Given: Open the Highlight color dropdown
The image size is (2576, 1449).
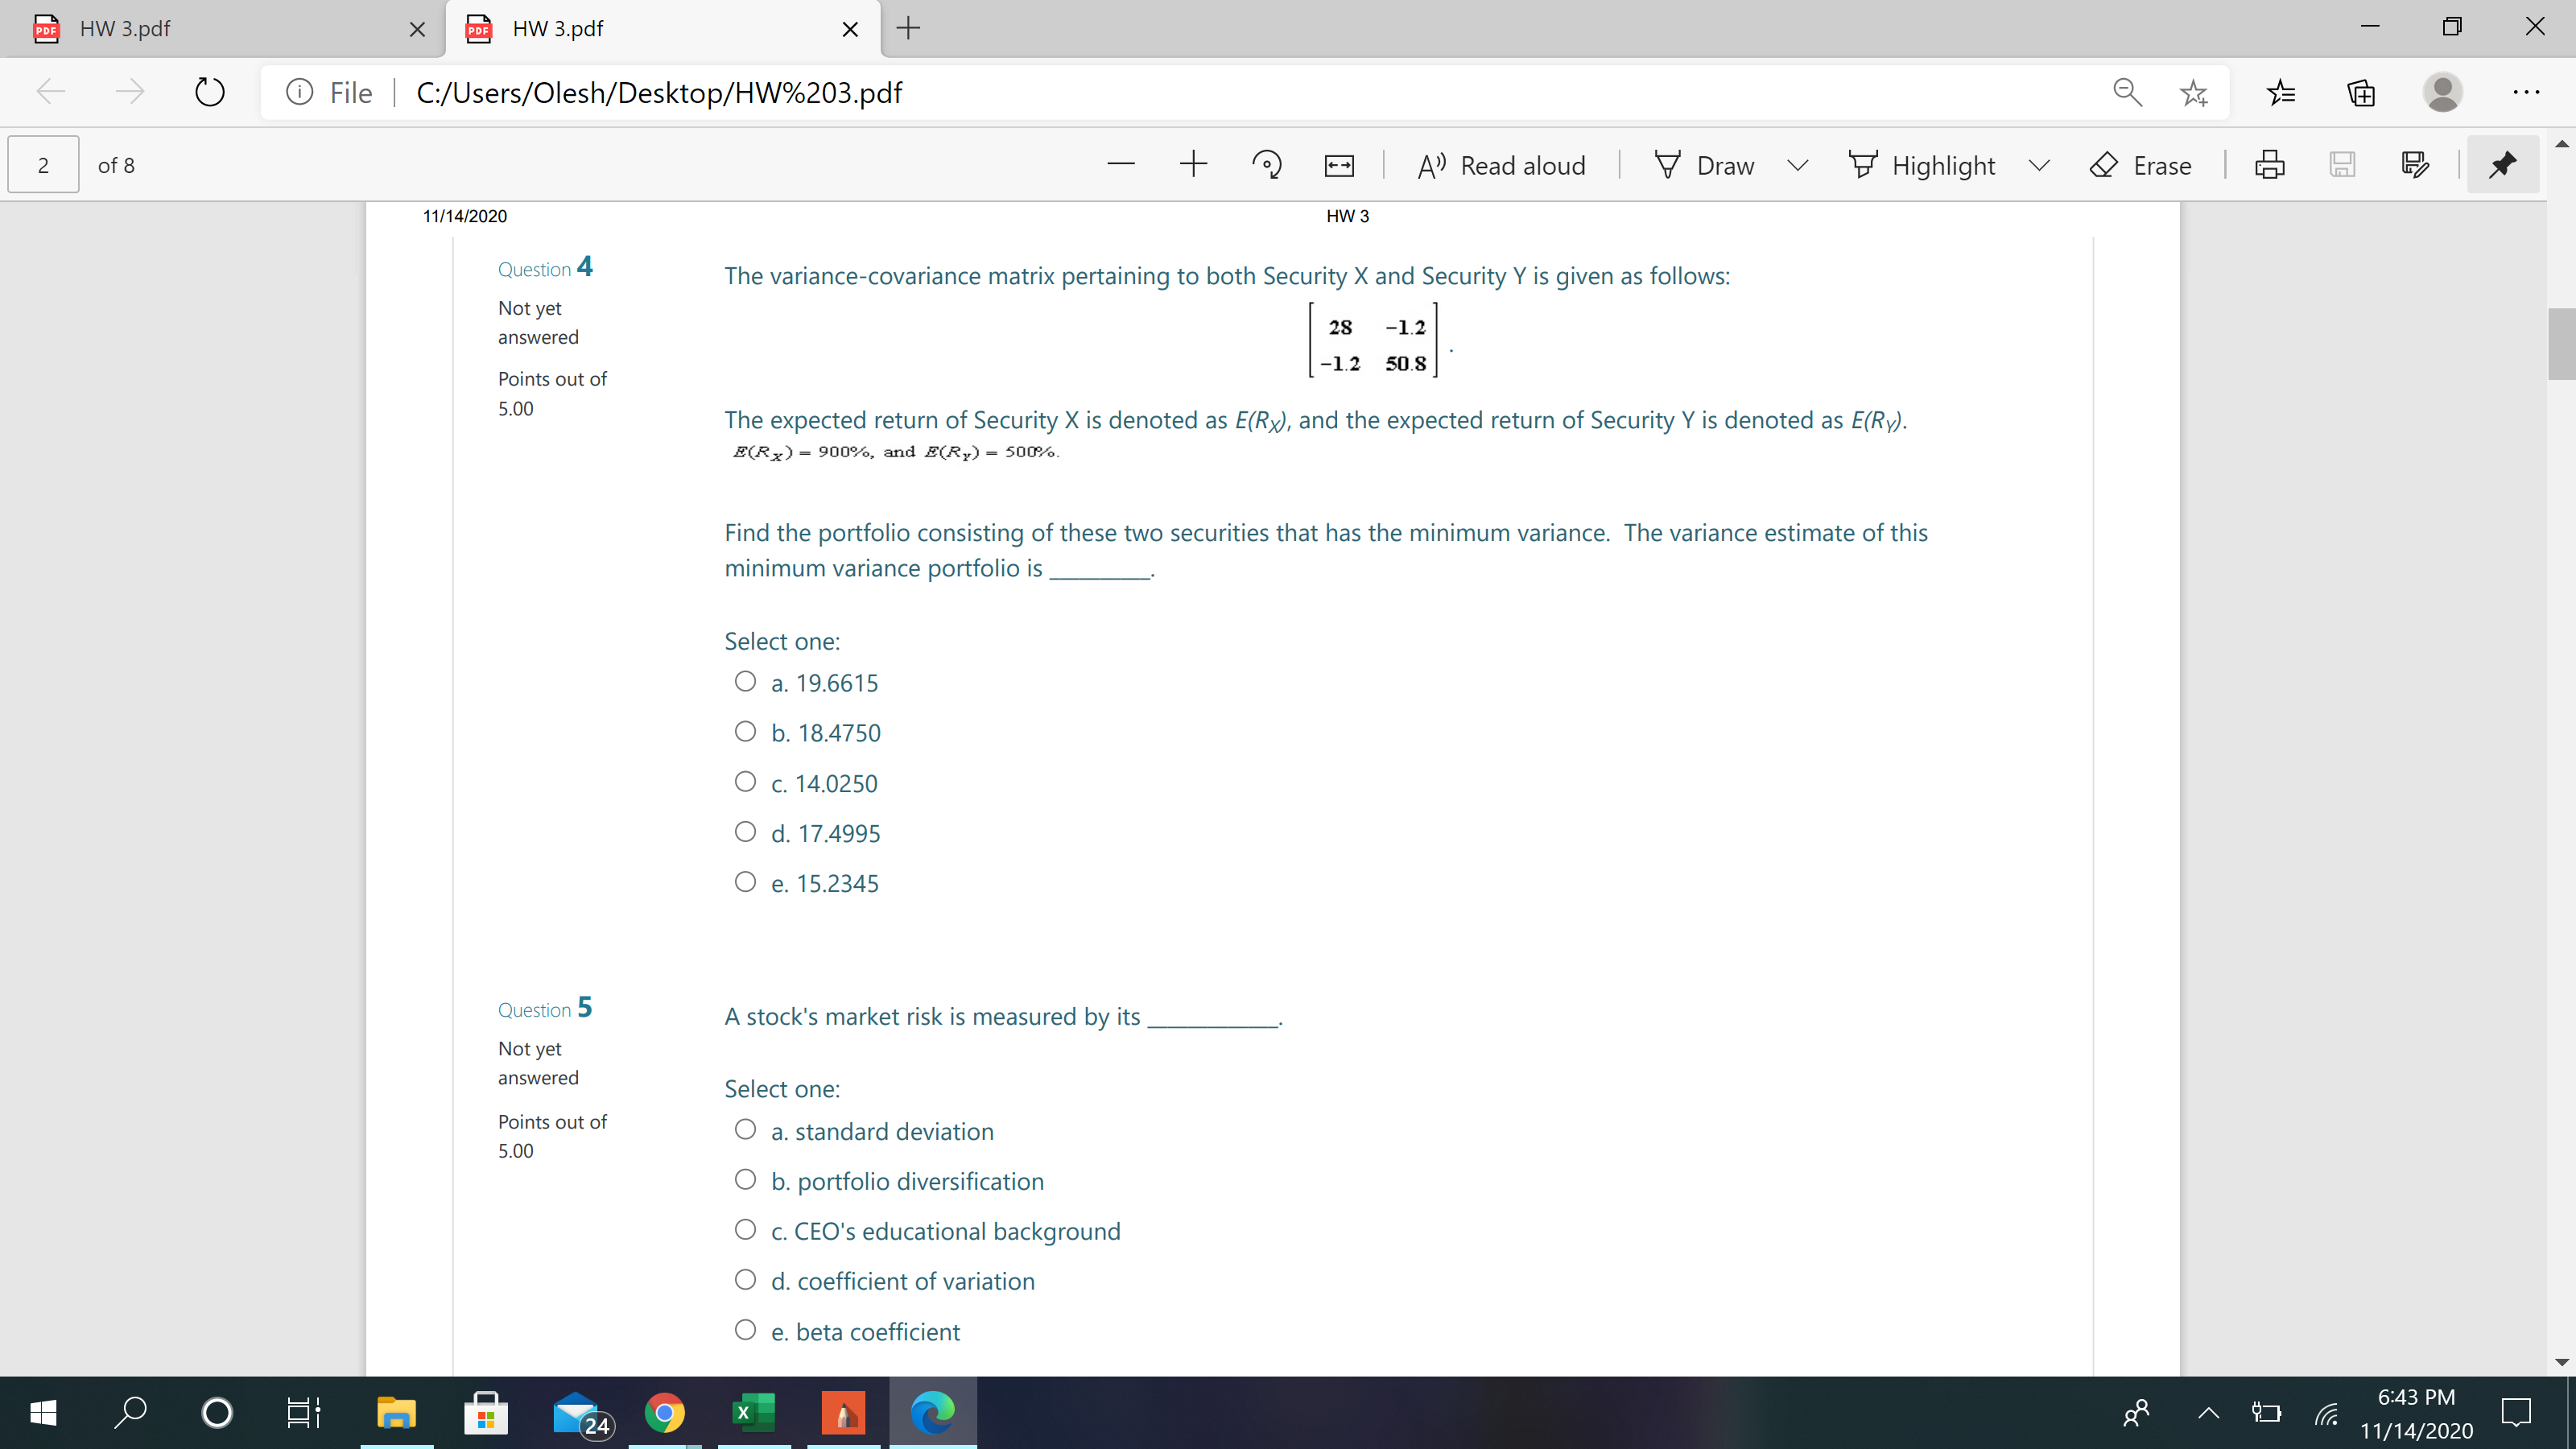Looking at the screenshot, I should click(2040, 164).
